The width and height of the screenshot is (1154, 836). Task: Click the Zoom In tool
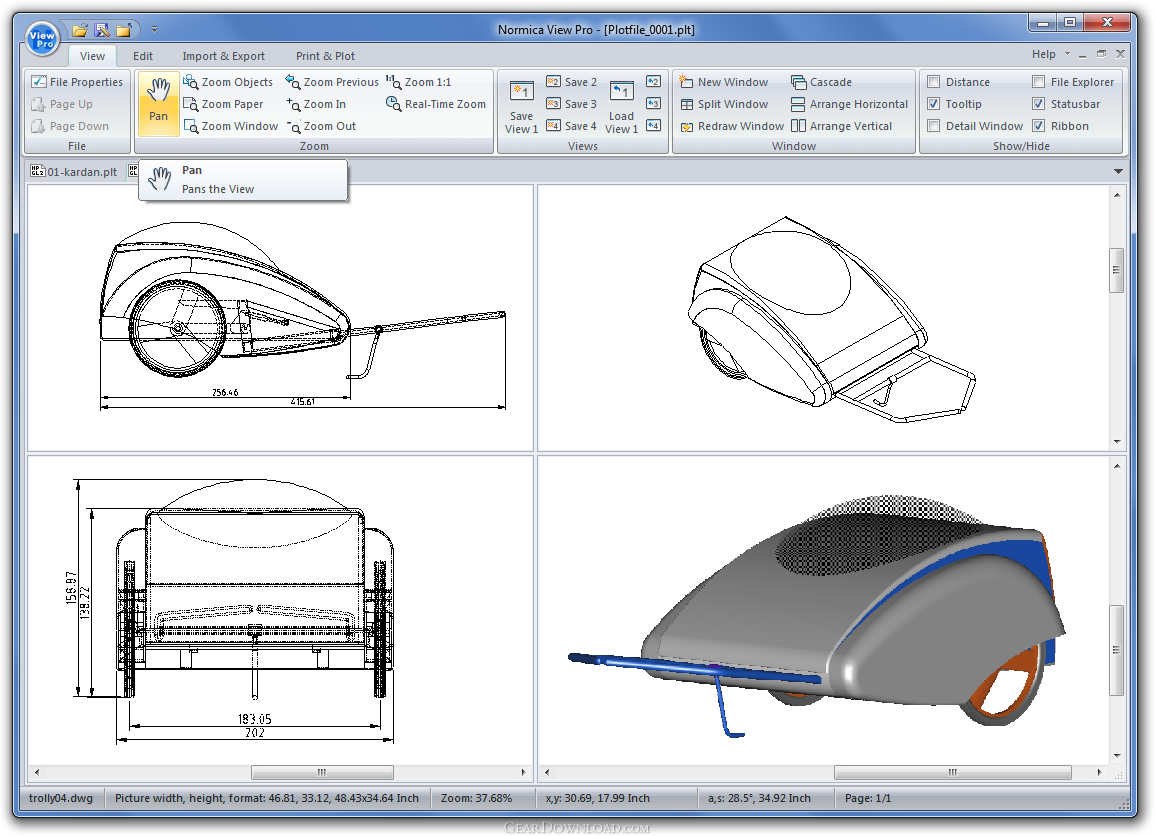pyautogui.click(x=316, y=104)
